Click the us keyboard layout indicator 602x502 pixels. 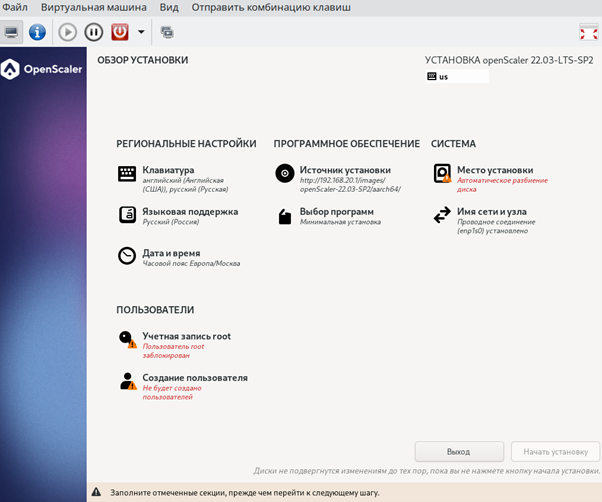(457, 77)
